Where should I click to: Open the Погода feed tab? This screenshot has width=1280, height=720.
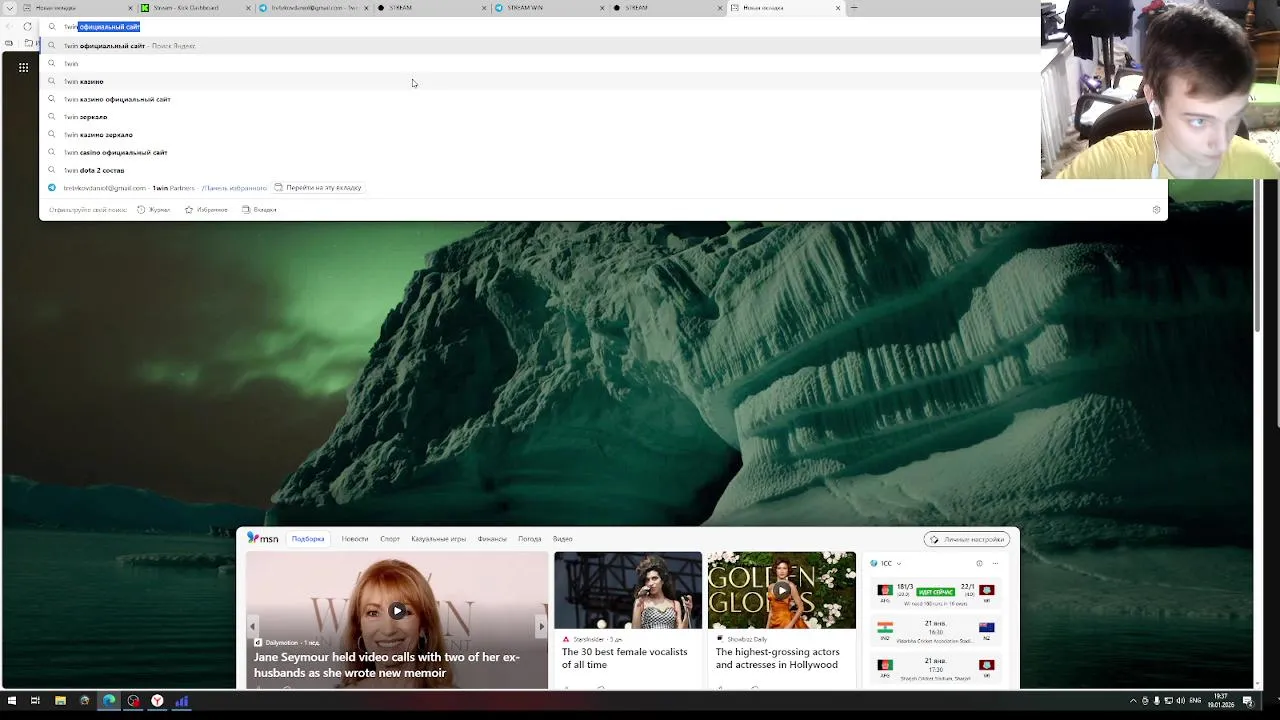[x=530, y=539]
